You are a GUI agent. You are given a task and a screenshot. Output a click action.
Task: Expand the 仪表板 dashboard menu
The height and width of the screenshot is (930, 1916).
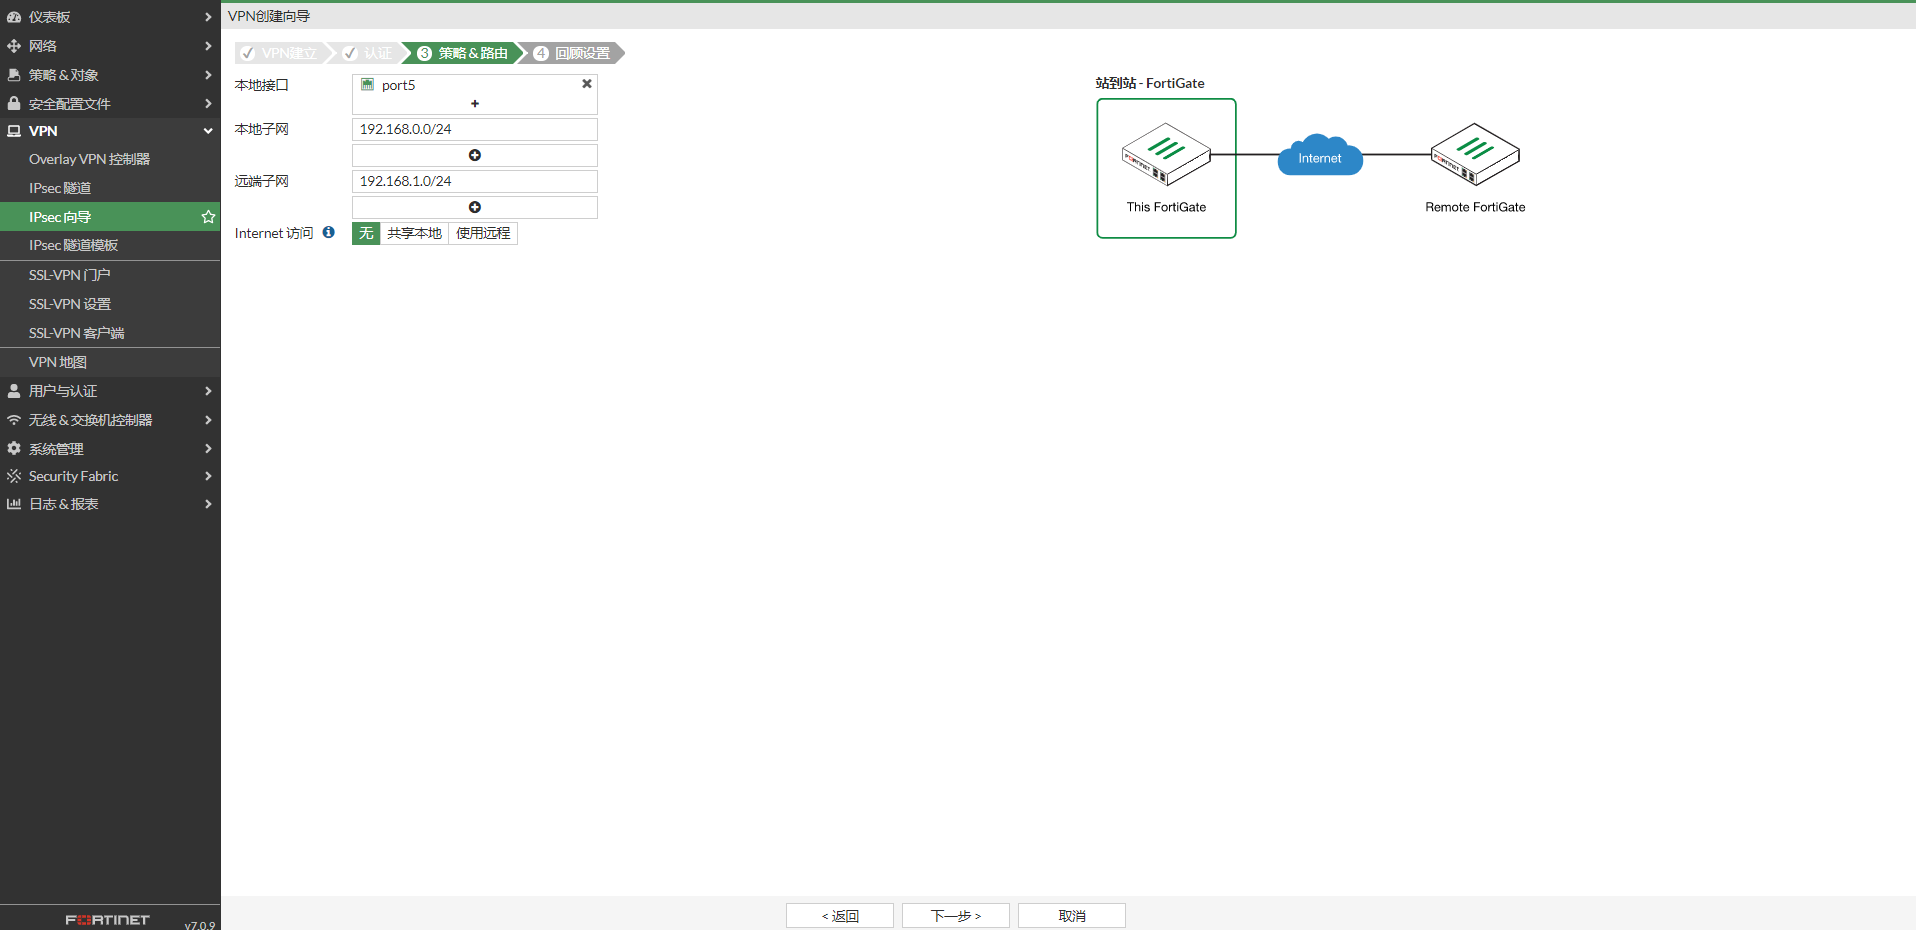pos(110,17)
